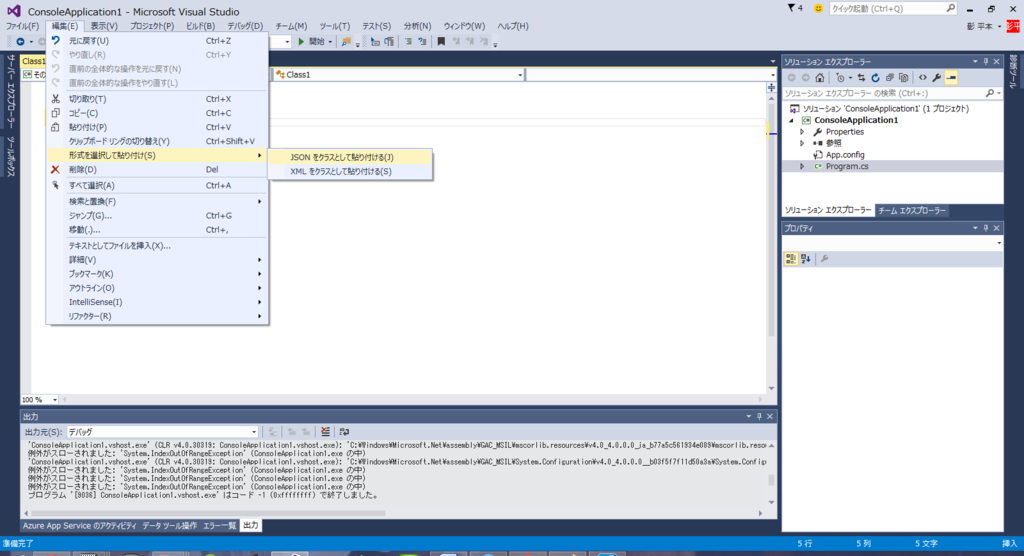
Task: Click the comment-out lines toolbar icon
Action: point(408,41)
